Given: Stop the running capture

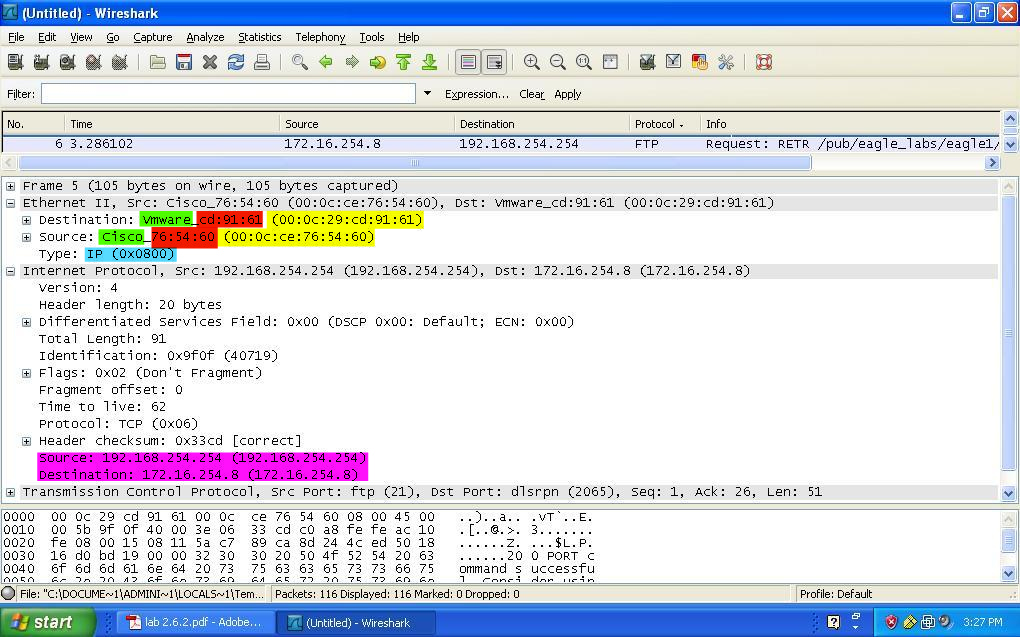Looking at the screenshot, I should coord(94,62).
